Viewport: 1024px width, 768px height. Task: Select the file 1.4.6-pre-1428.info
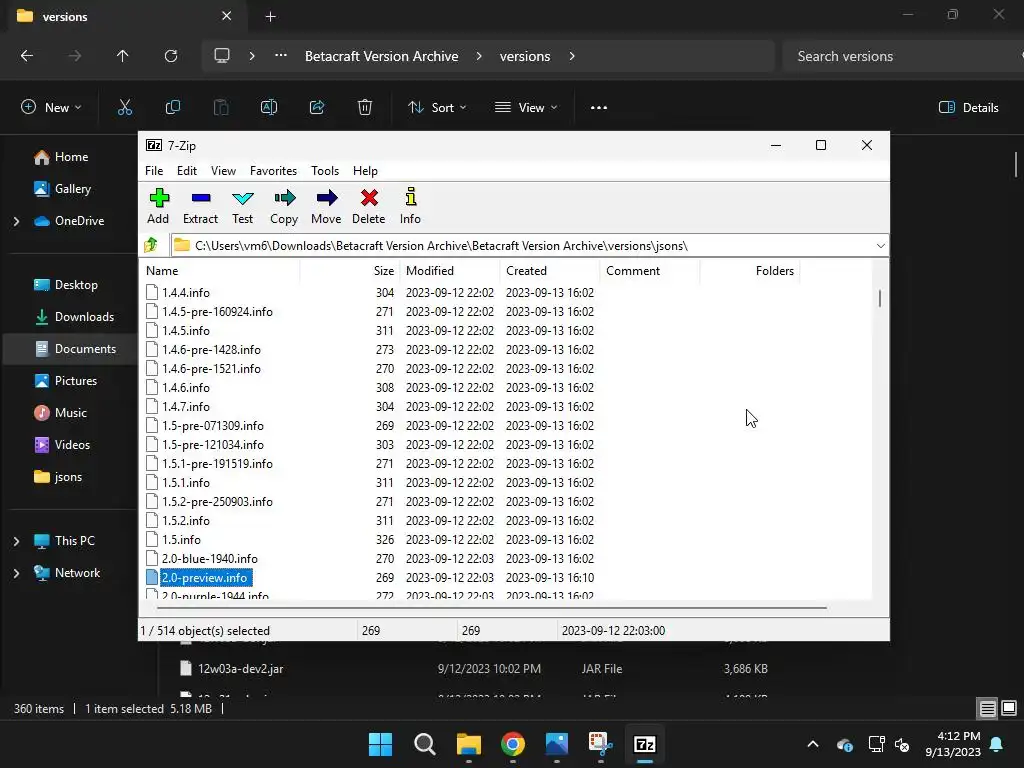click(x=211, y=349)
